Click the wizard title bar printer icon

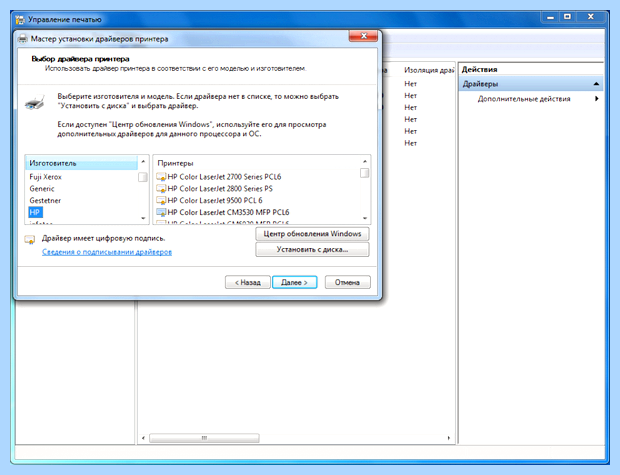pos(23,39)
